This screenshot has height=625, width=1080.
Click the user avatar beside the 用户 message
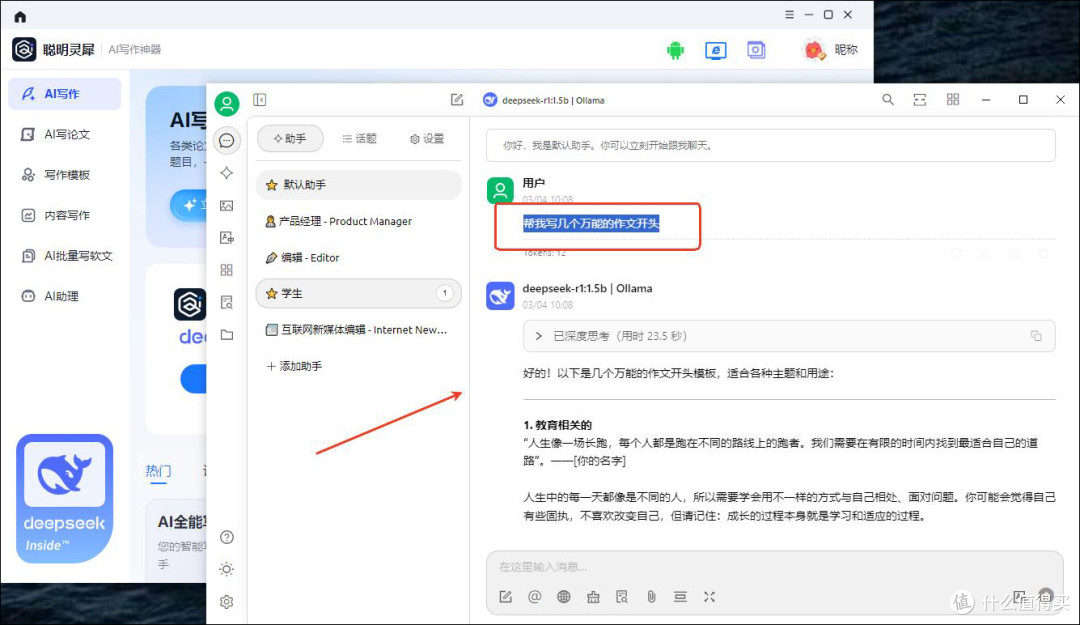(x=500, y=190)
